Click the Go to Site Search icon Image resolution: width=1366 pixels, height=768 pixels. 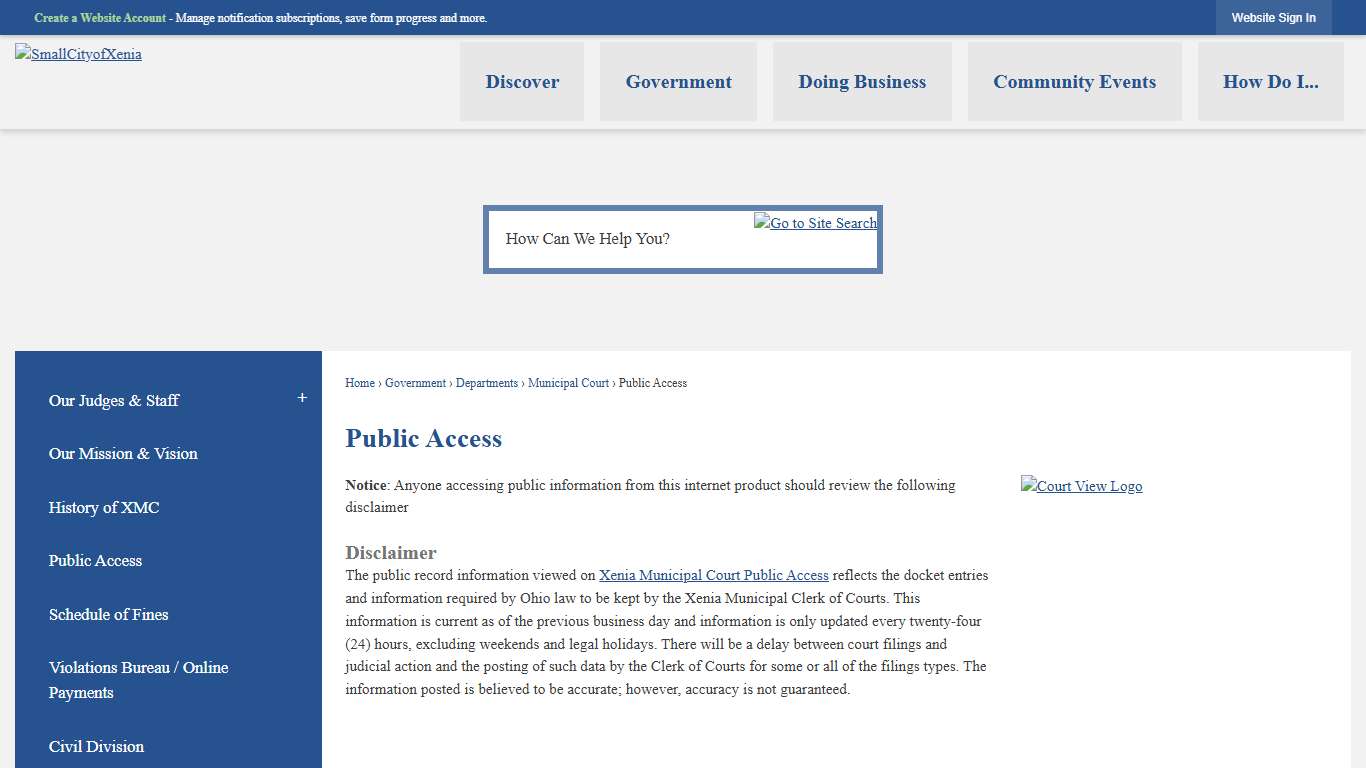point(815,223)
